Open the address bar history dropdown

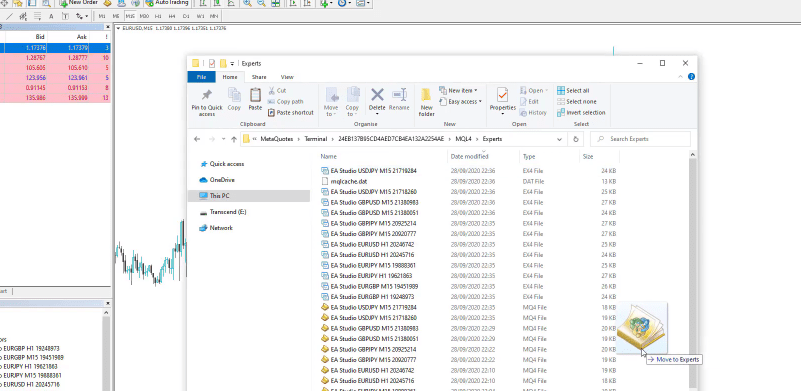pyautogui.click(x=559, y=139)
